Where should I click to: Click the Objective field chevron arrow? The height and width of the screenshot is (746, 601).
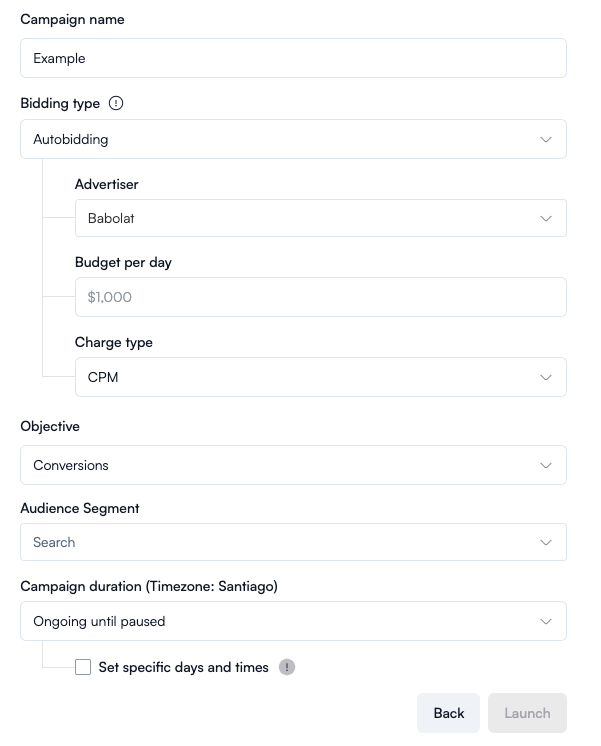546,465
